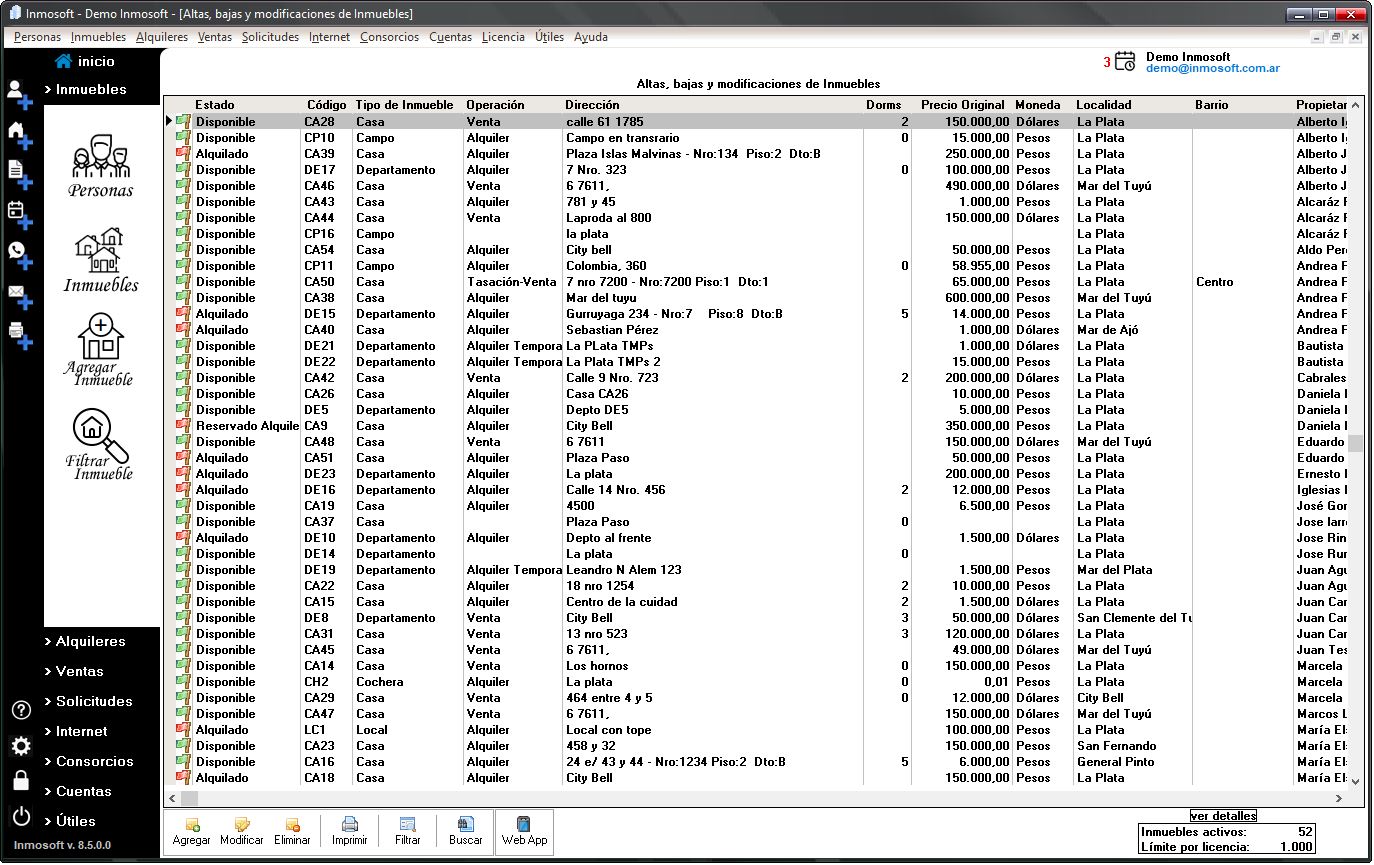The image size is (1374, 865).
Task: Click the add print job printer icon
Action: pyautogui.click(x=20, y=336)
